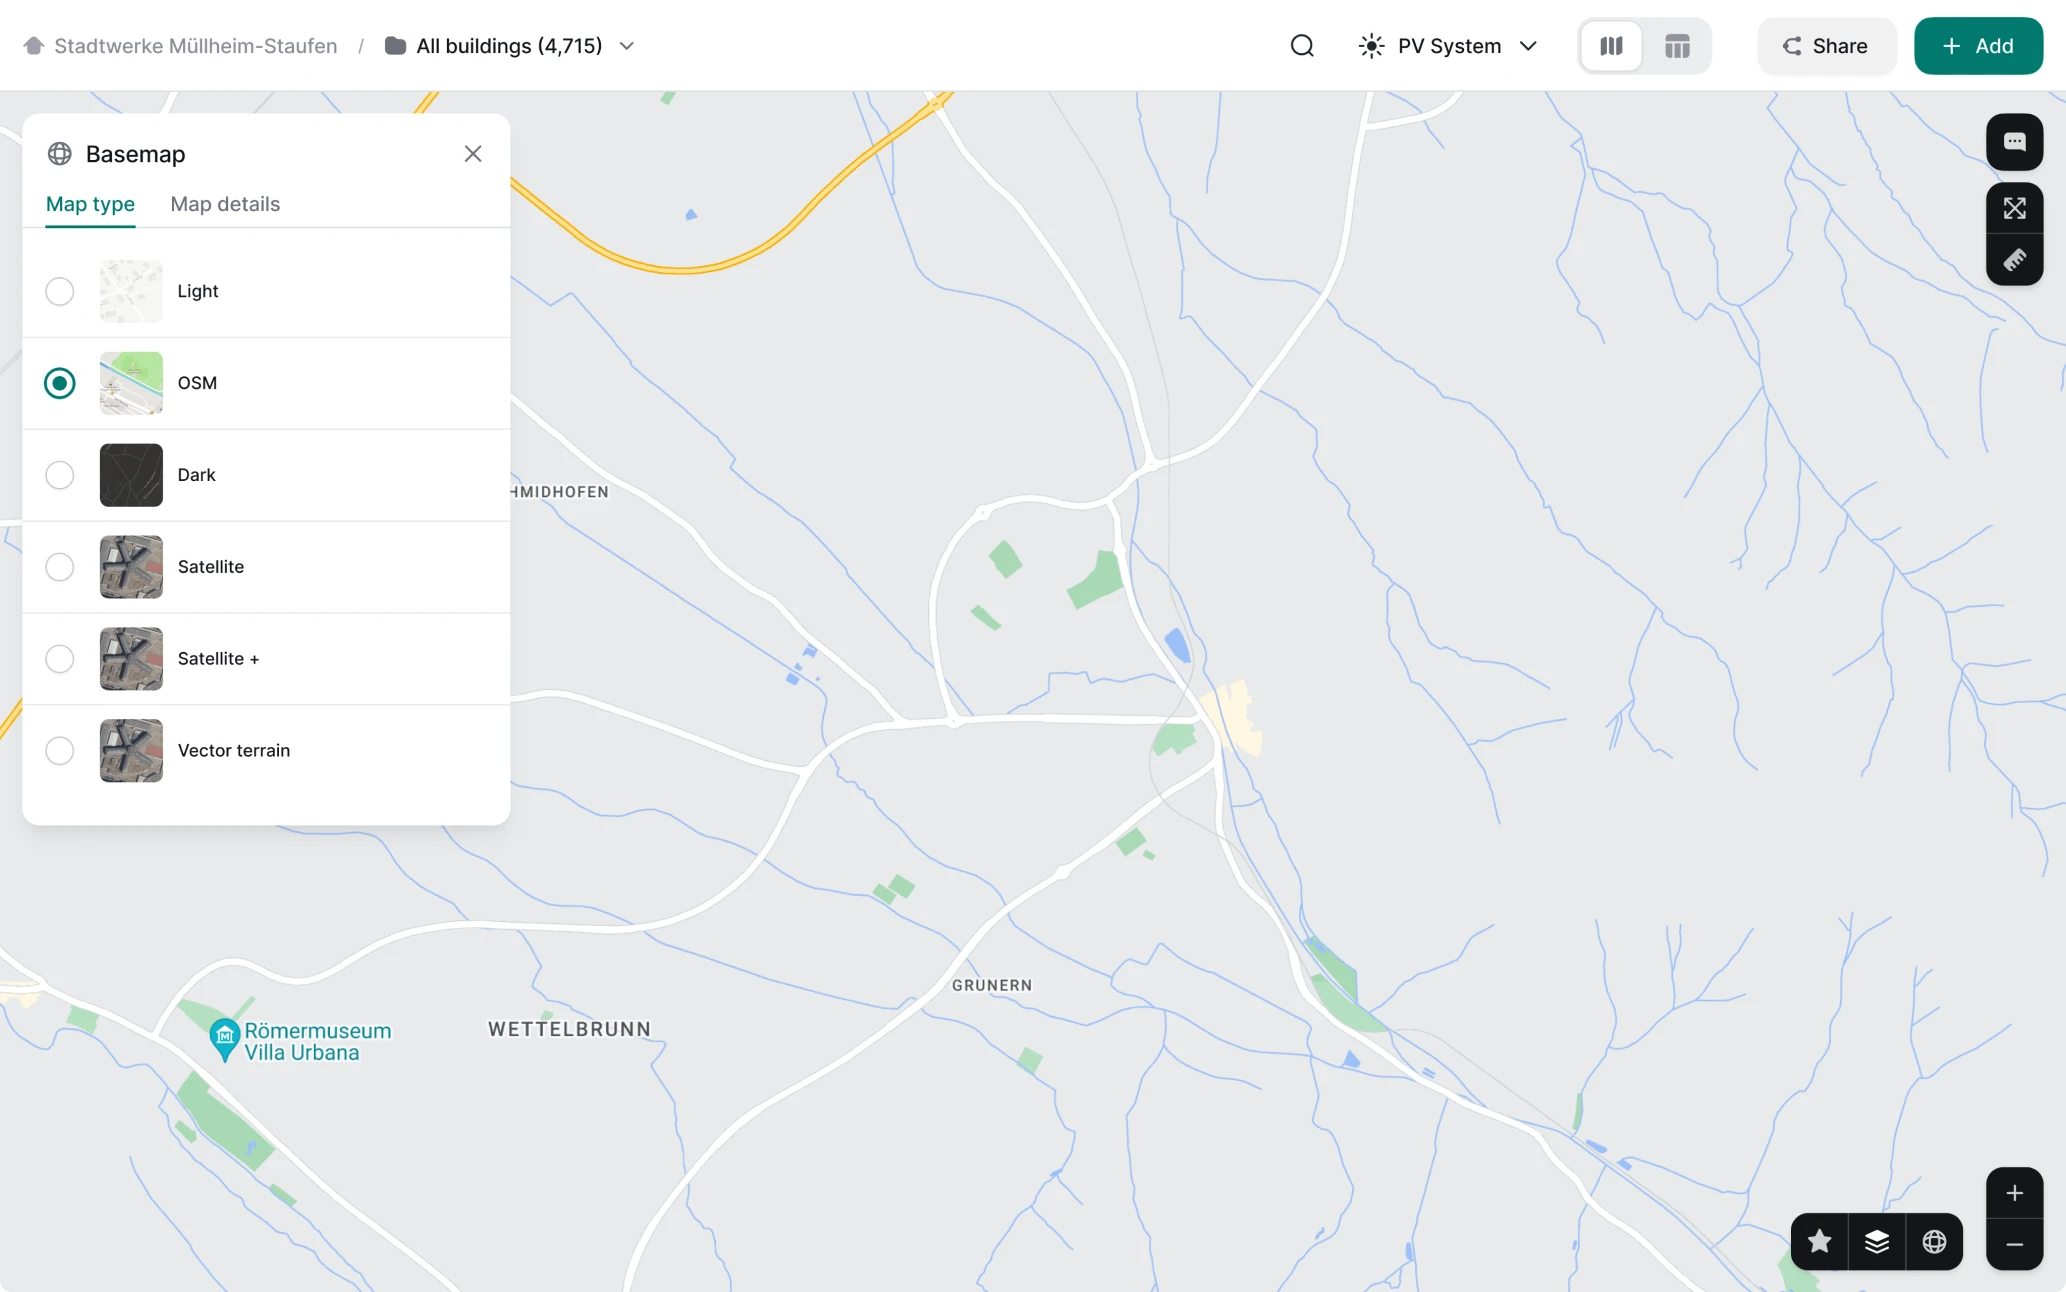Select the Dark basemap radio button
This screenshot has height=1292, width=2066.
[x=60, y=475]
